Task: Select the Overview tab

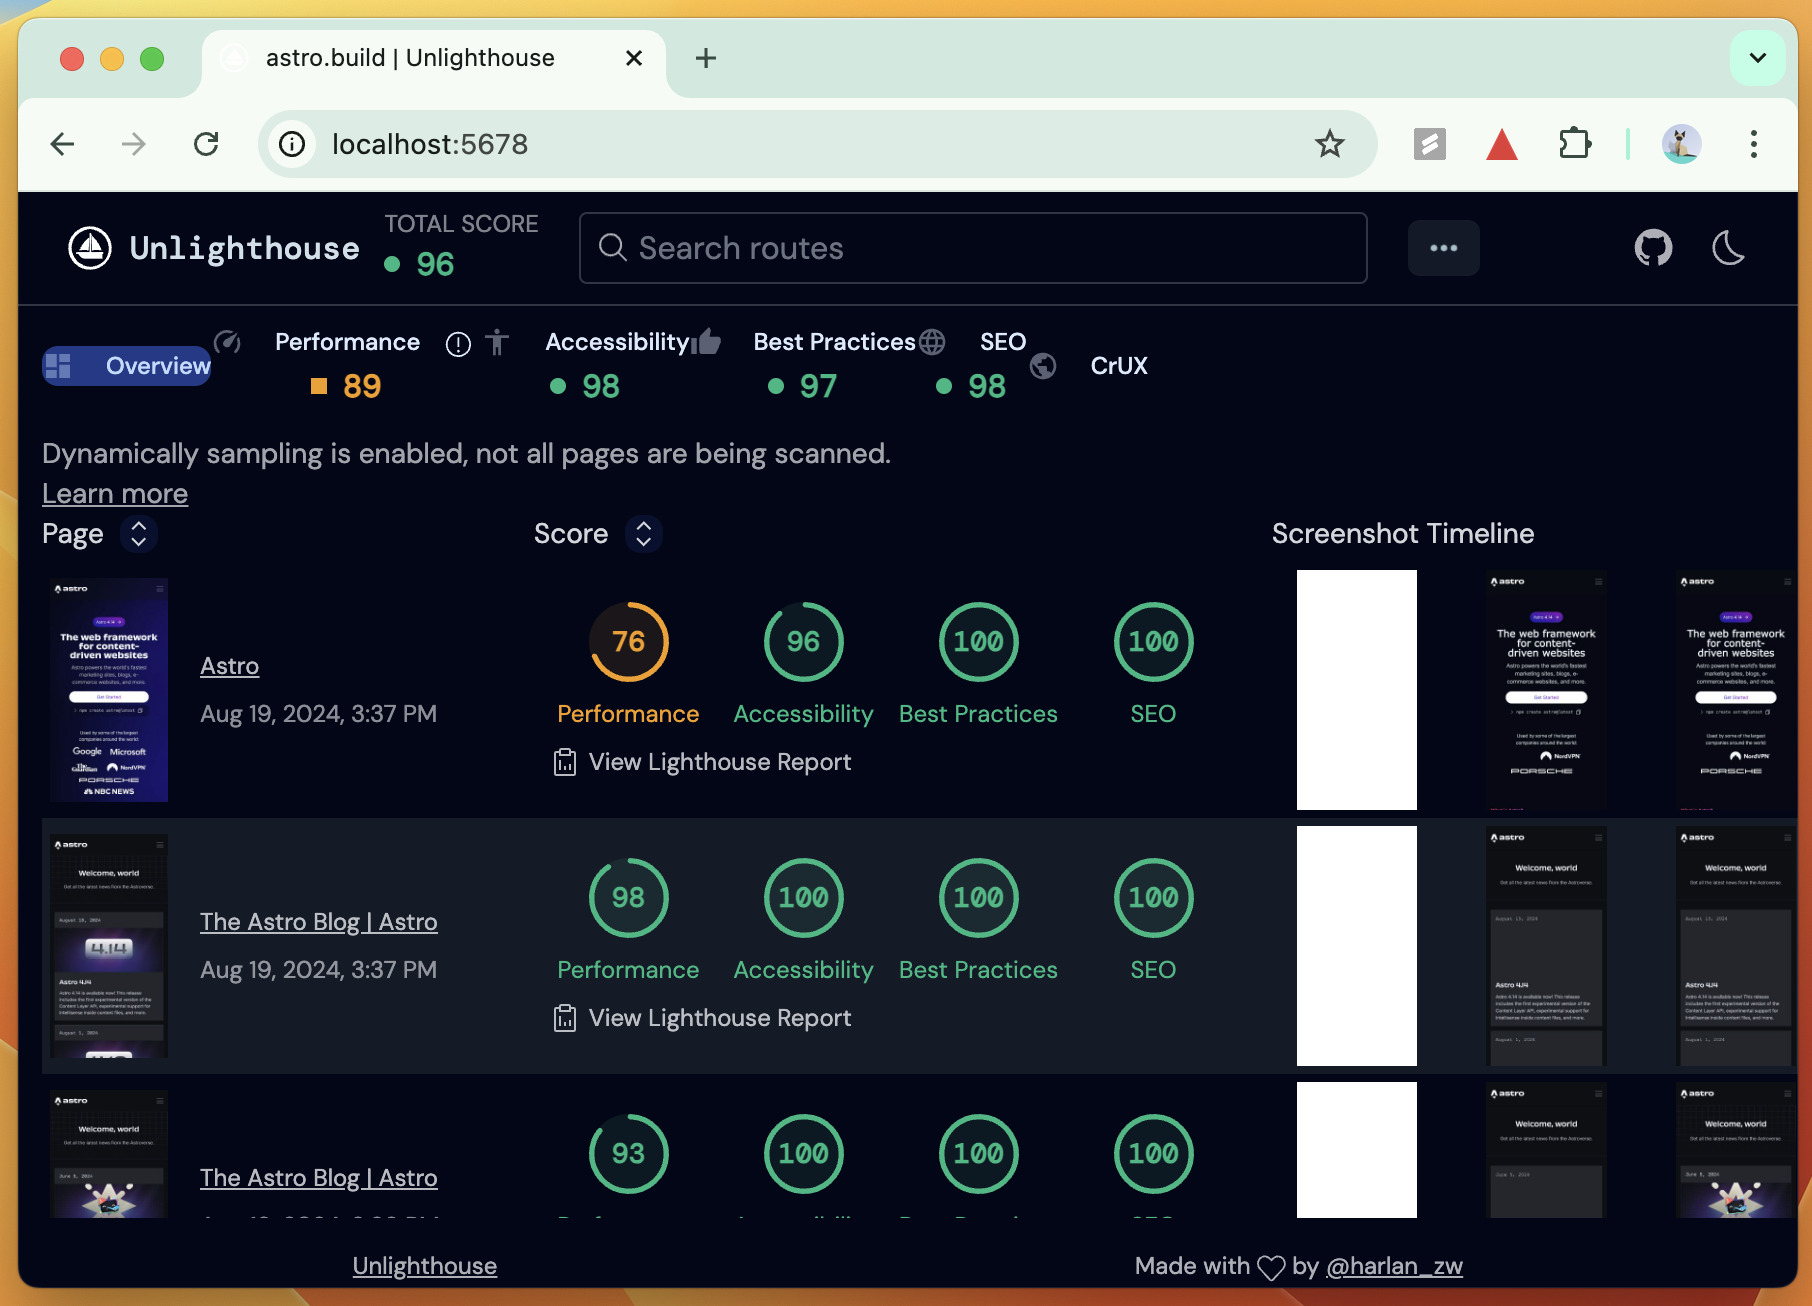Action: point(127,366)
